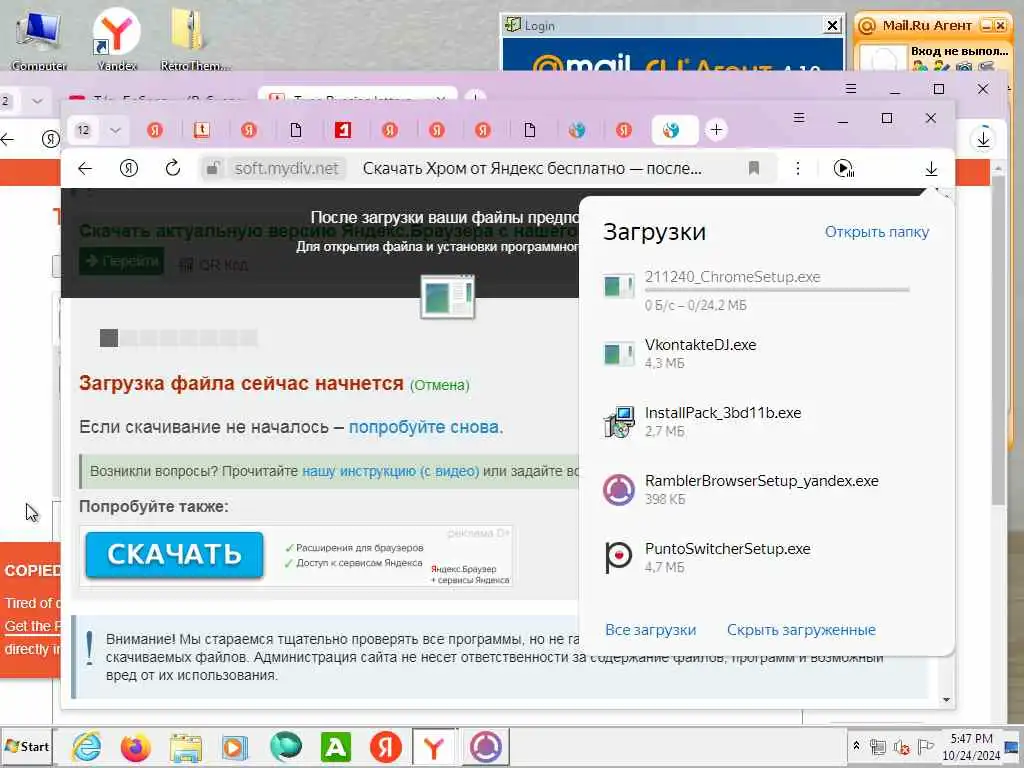Image resolution: width=1024 pixels, height=768 pixels.
Task: Click the green globe browser taskbar icon
Action: pos(285,747)
